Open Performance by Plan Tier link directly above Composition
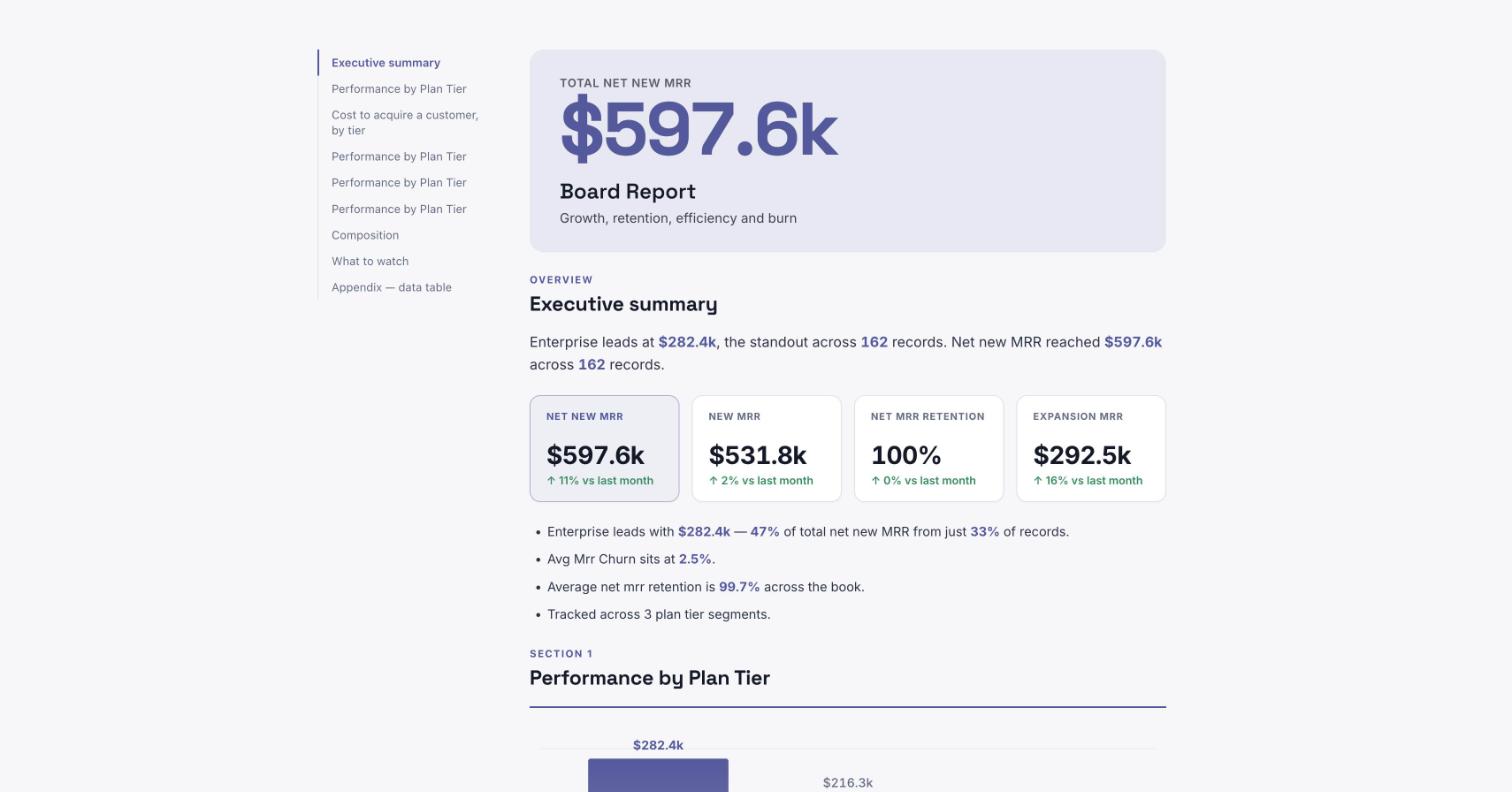 point(399,210)
